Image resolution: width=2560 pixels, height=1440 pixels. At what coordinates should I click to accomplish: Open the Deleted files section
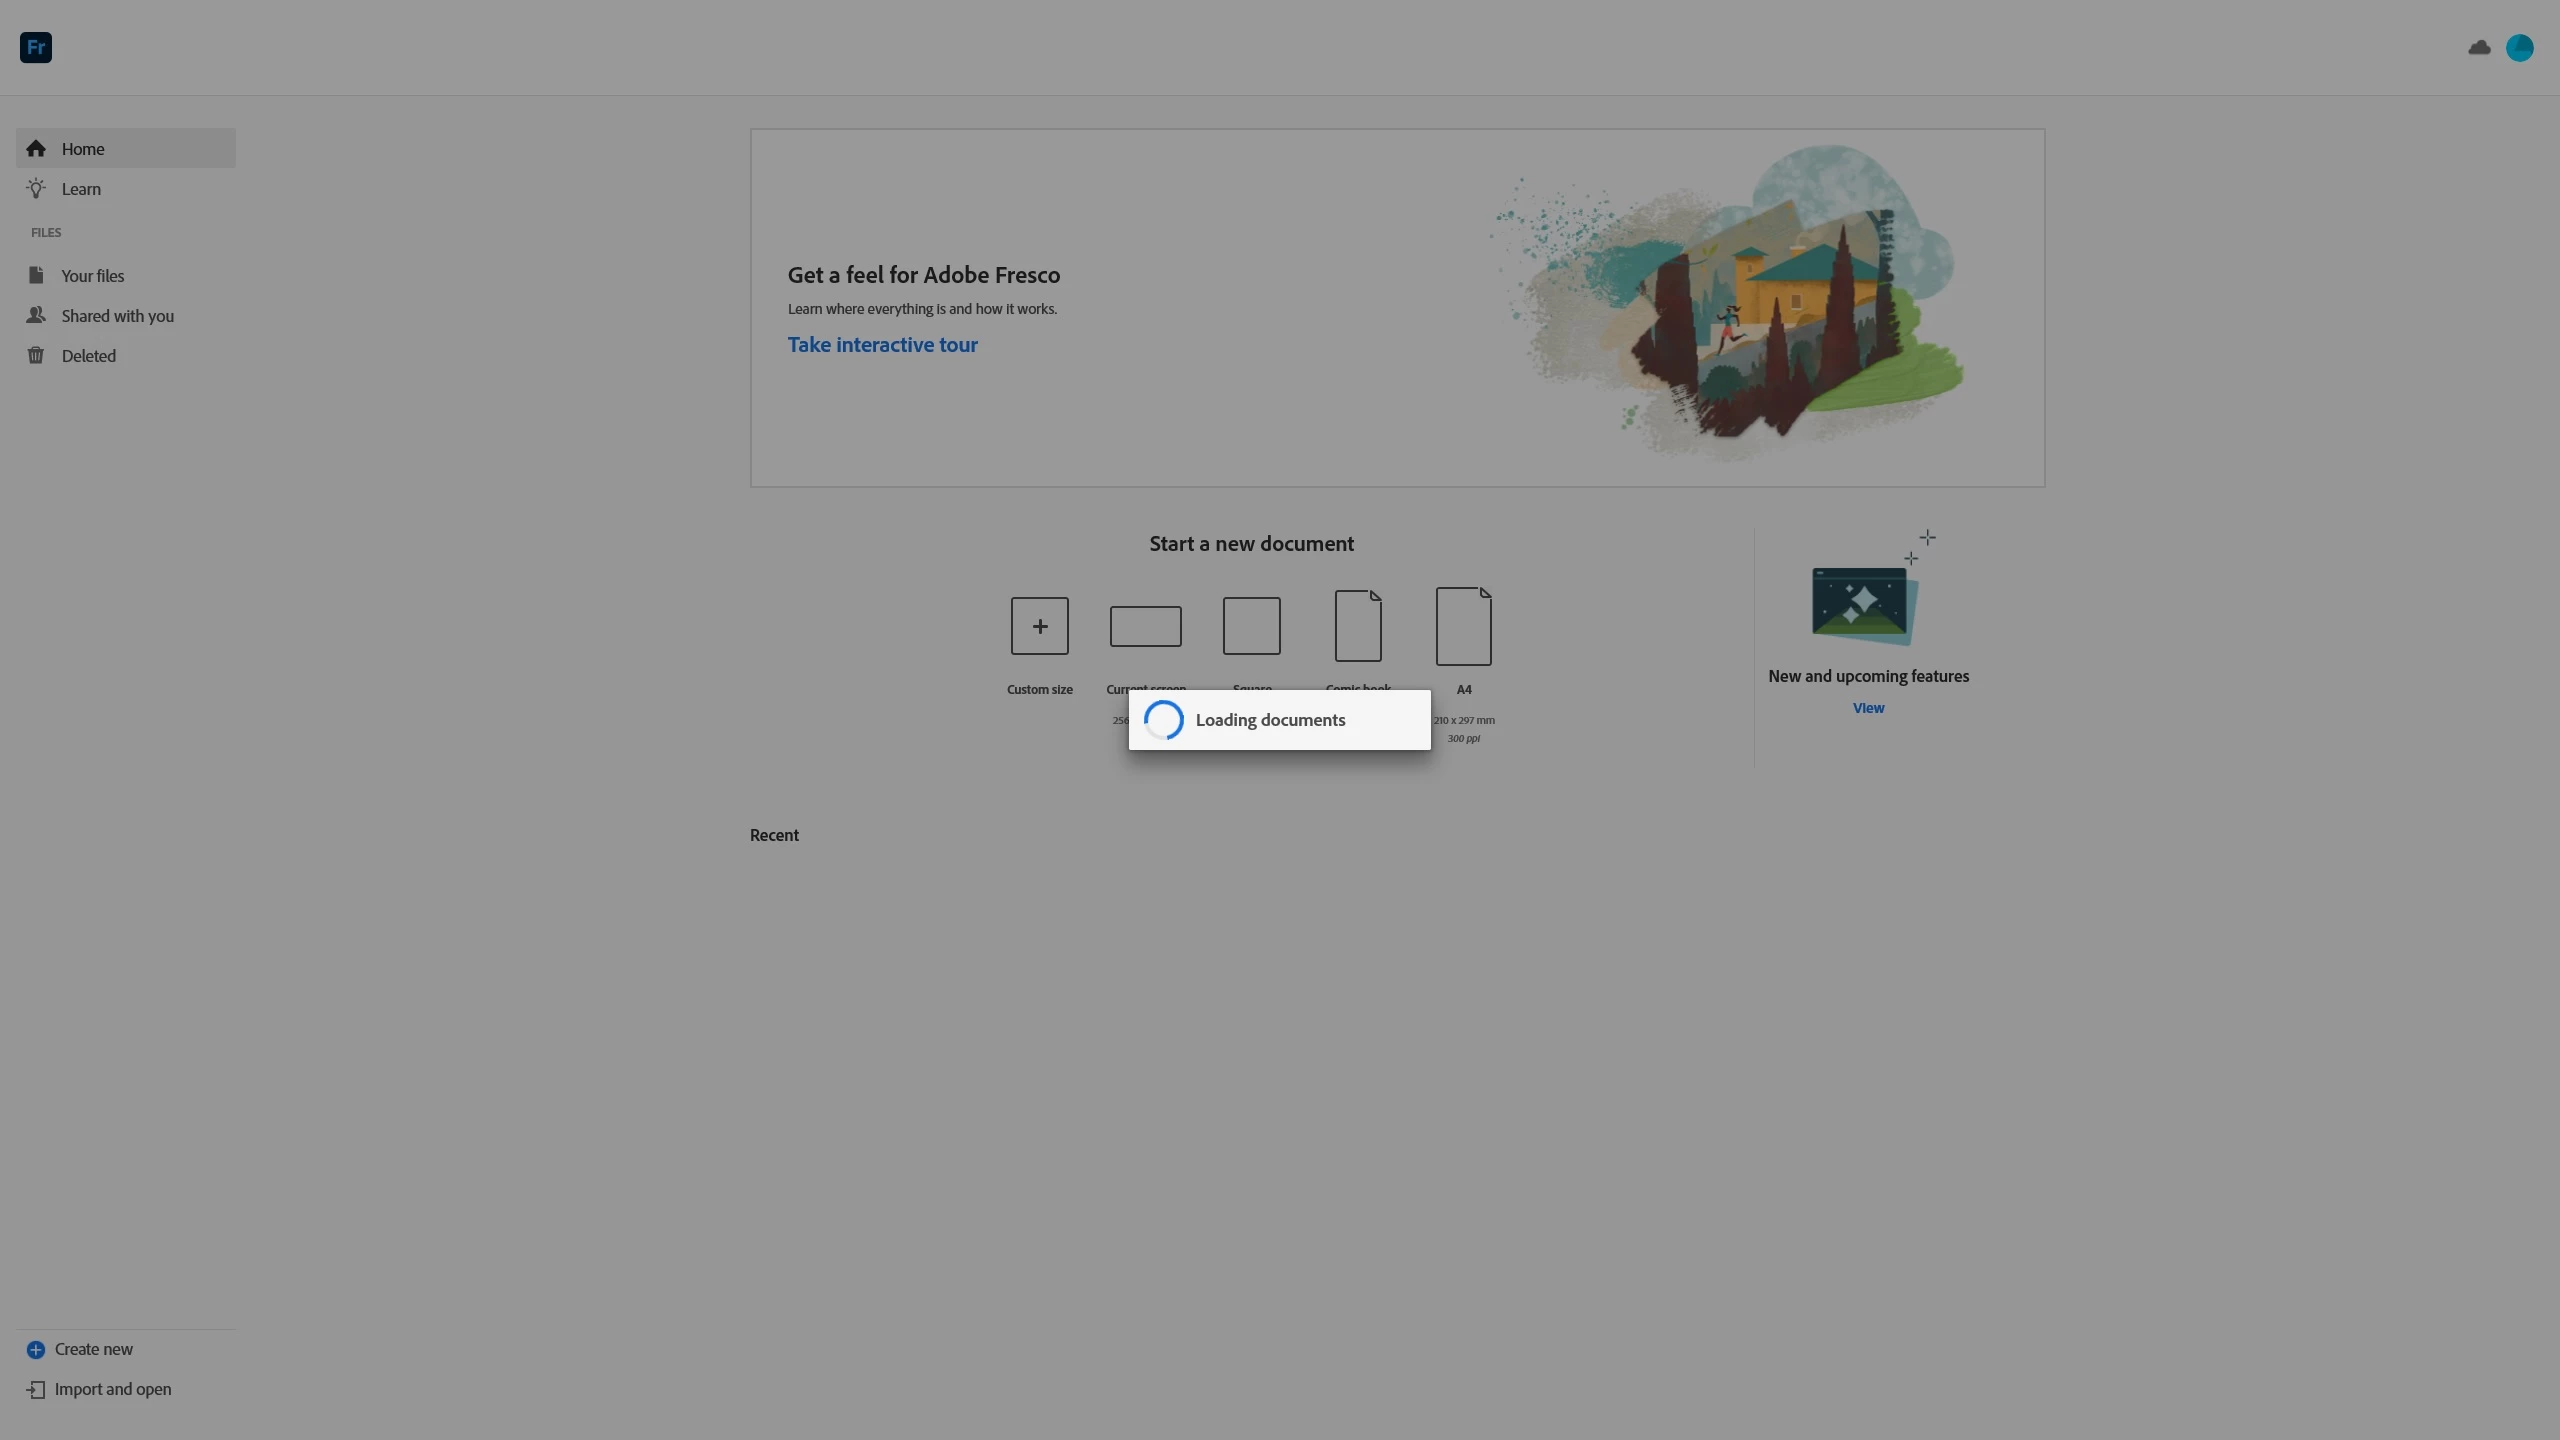88,355
